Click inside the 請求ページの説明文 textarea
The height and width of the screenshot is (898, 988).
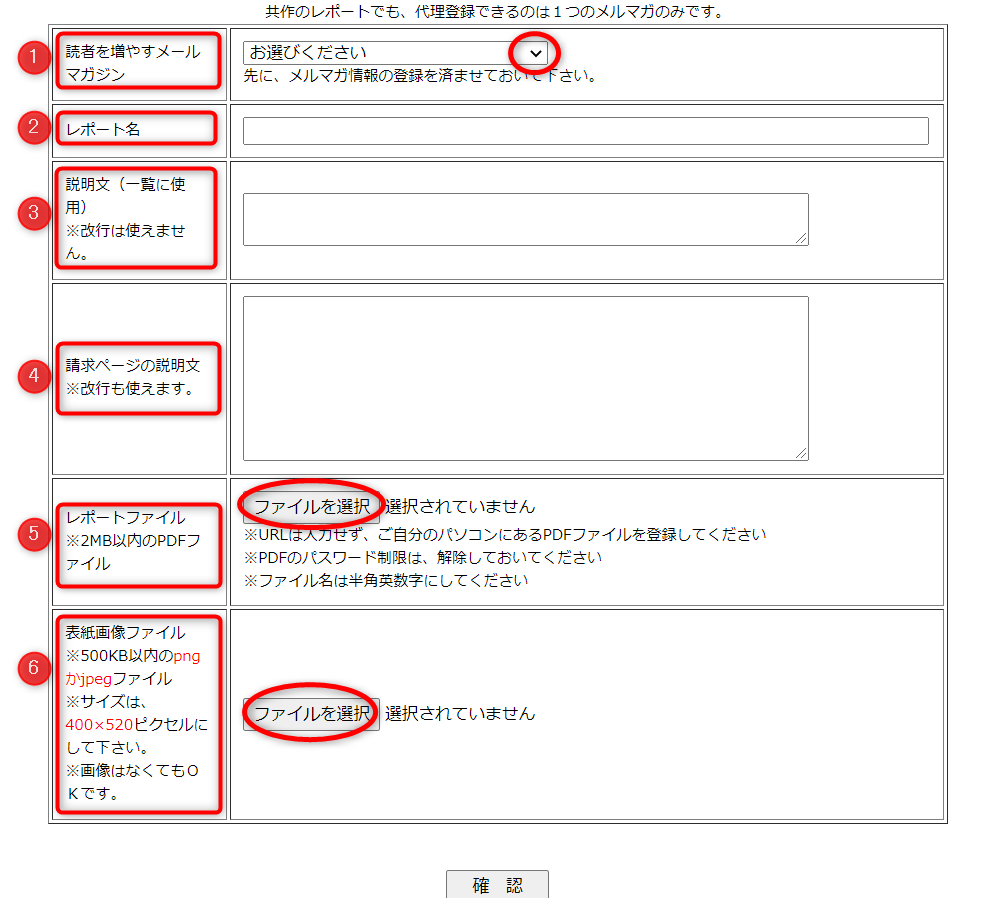point(525,378)
